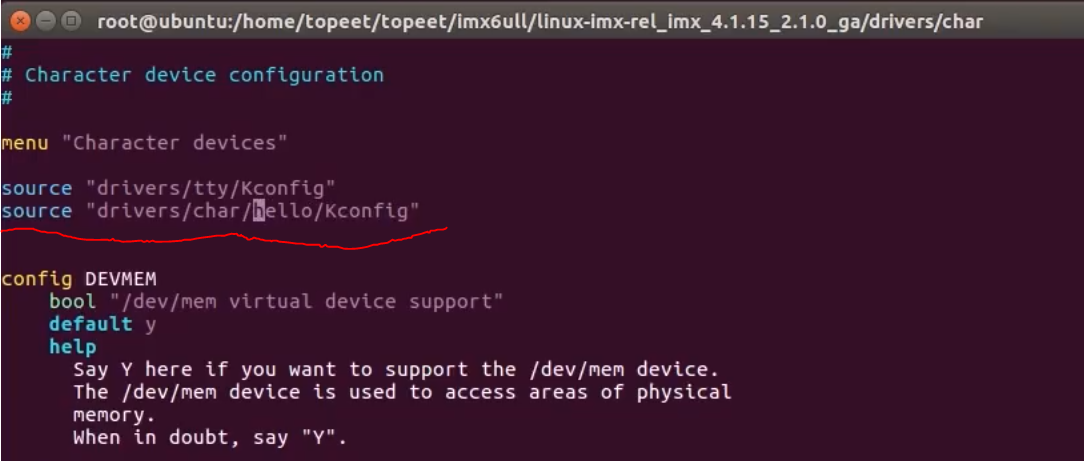Click the terminal title bar path text
Image resolution: width=1084 pixels, height=461 pixels.
point(540,21)
